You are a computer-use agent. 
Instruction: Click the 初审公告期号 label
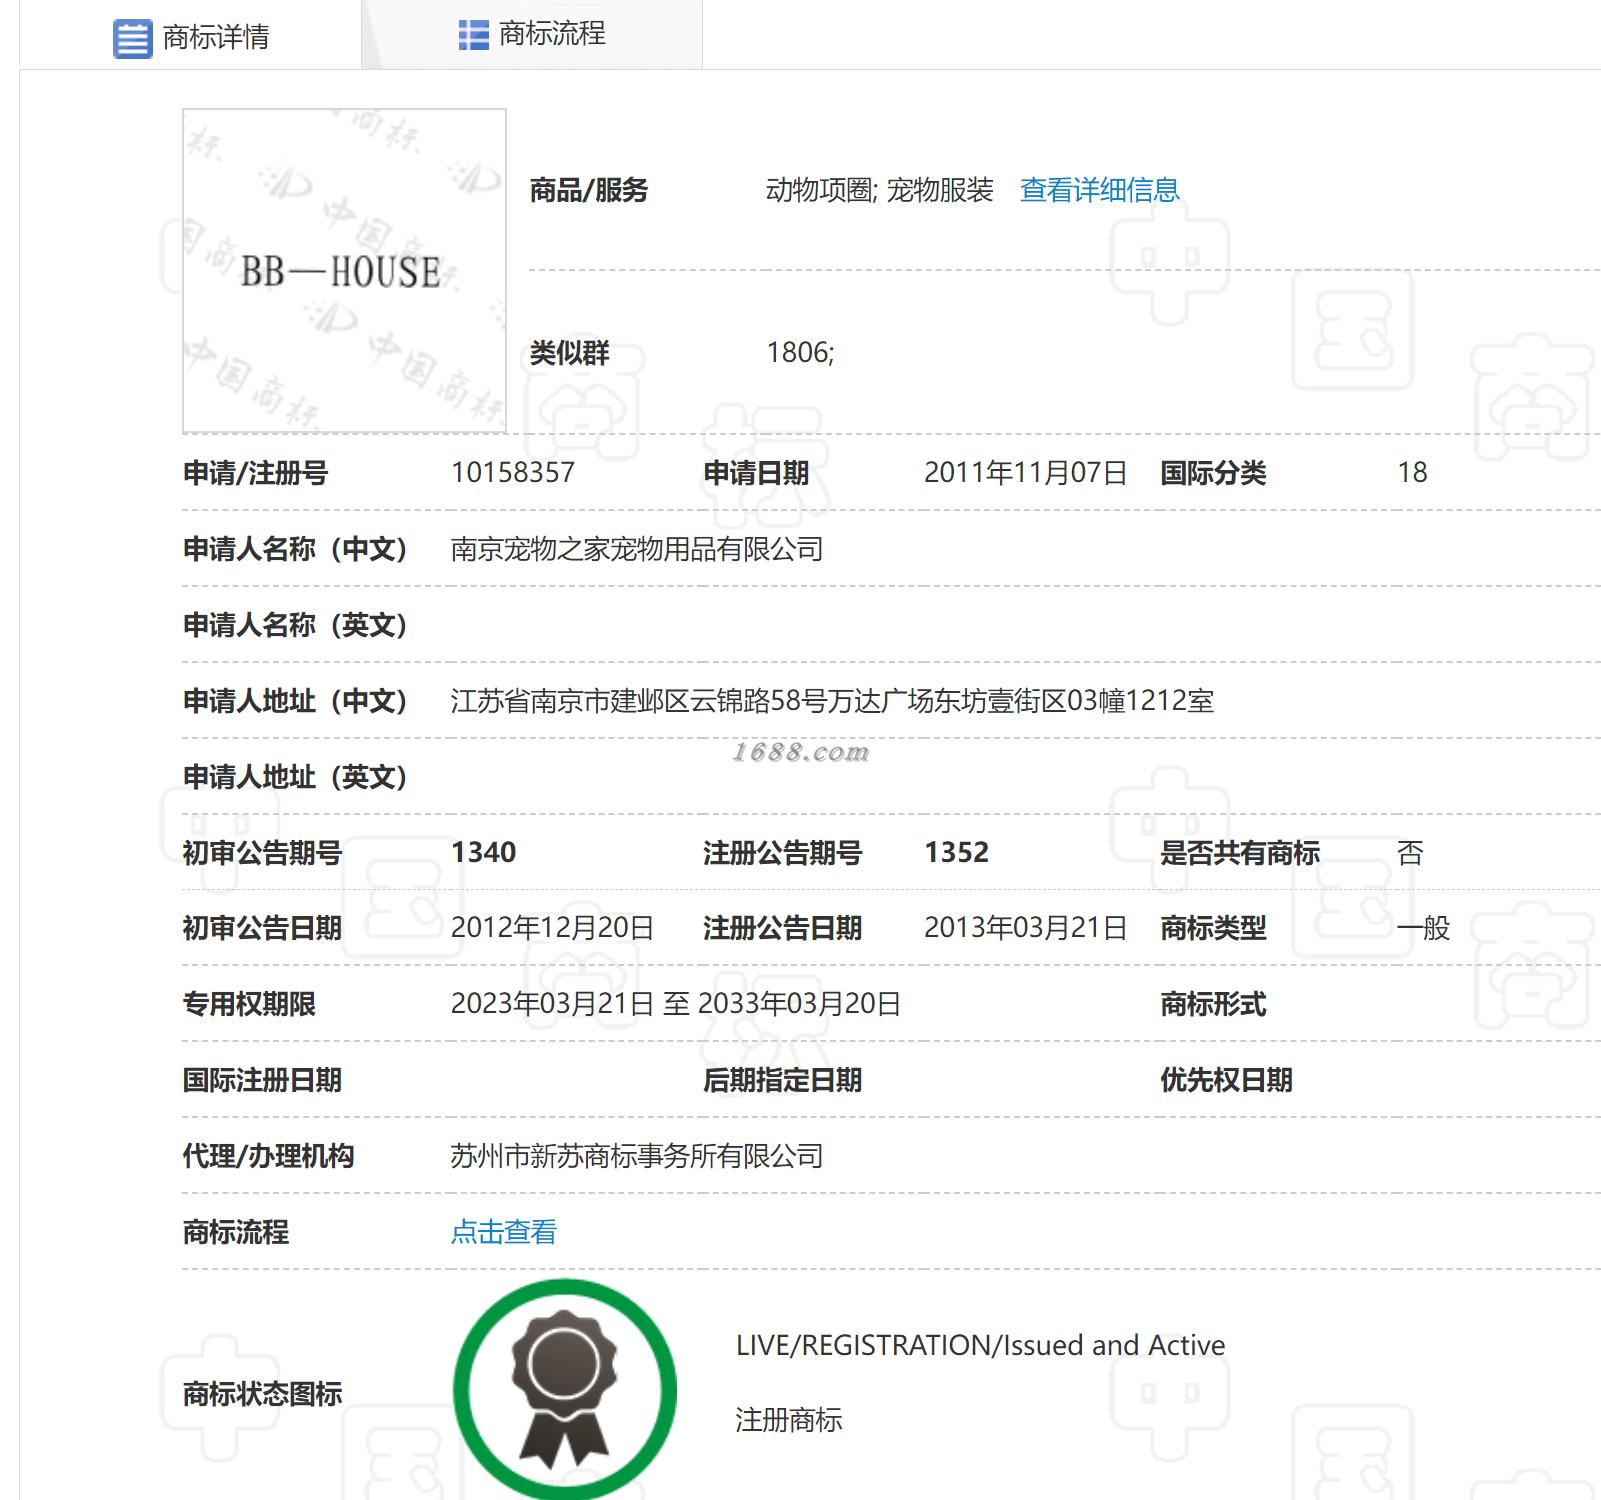click(x=262, y=853)
